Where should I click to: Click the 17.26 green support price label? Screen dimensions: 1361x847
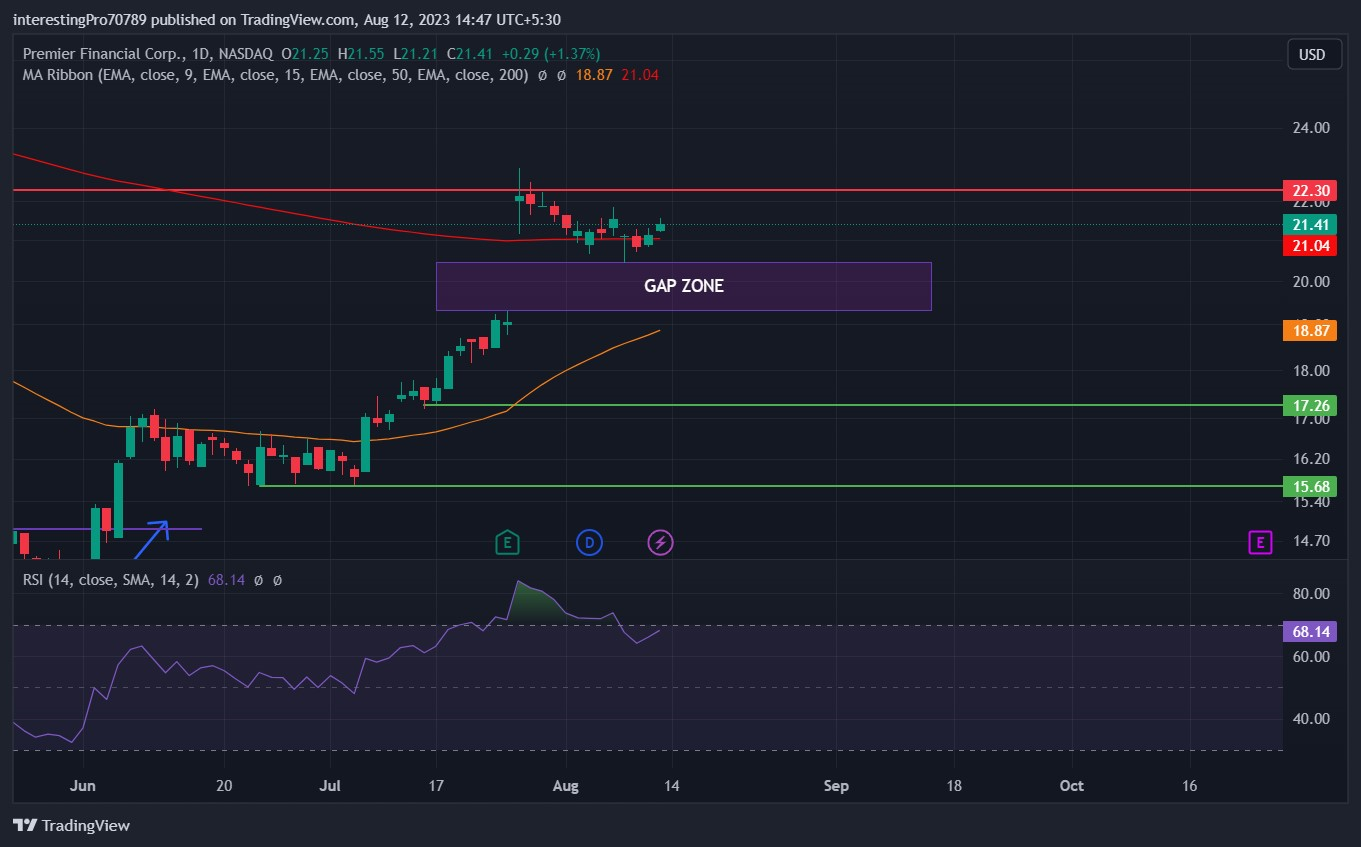click(x=1310, y=405)
